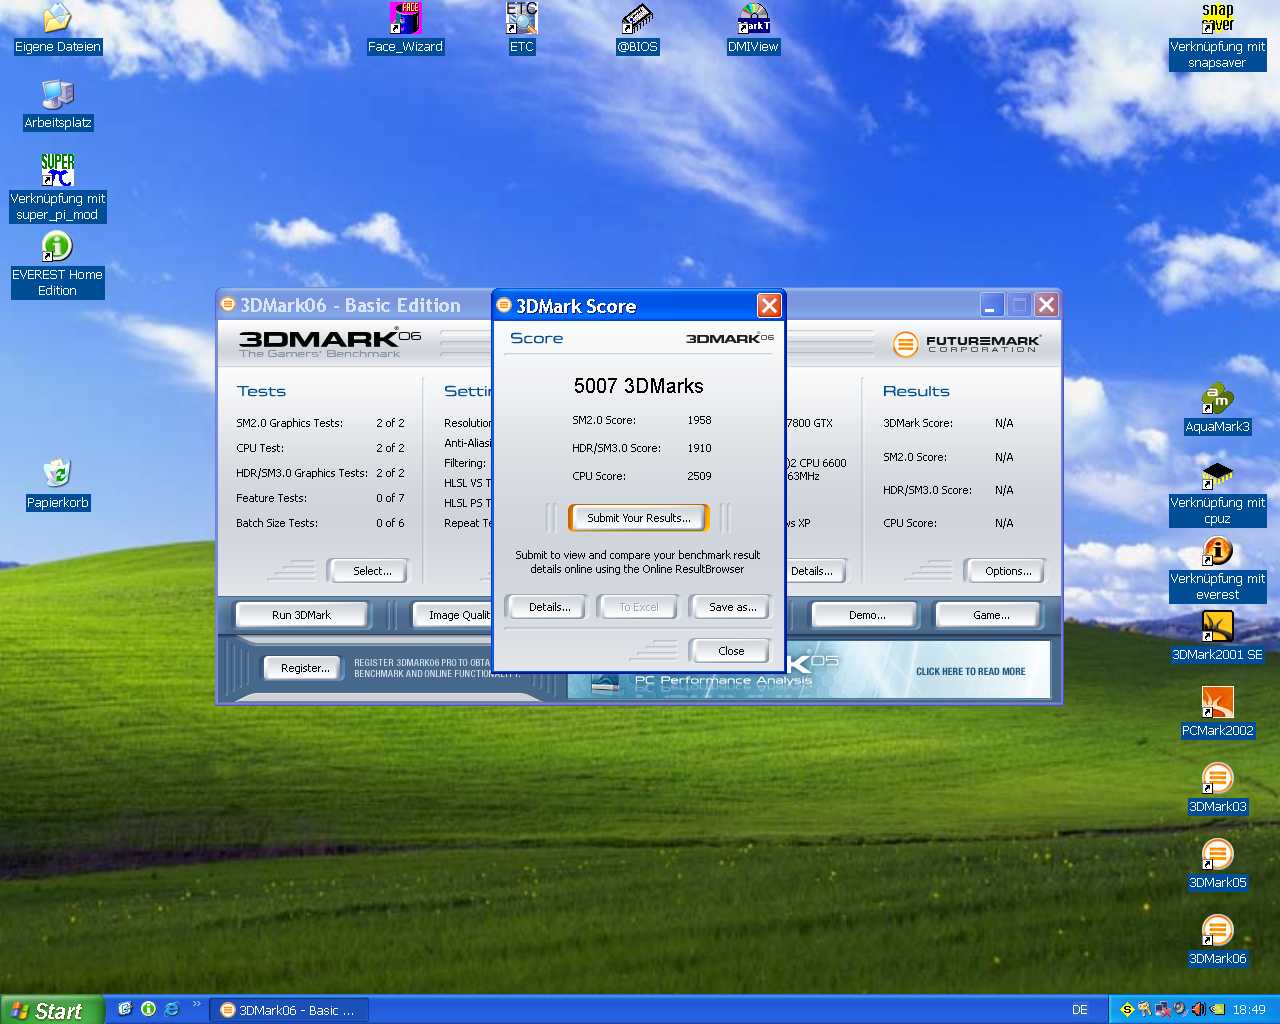Click the Close button in score dialog
The width and height of the screenshot is (1280, 1024).
pyautogui.click(x=731, y=651)
